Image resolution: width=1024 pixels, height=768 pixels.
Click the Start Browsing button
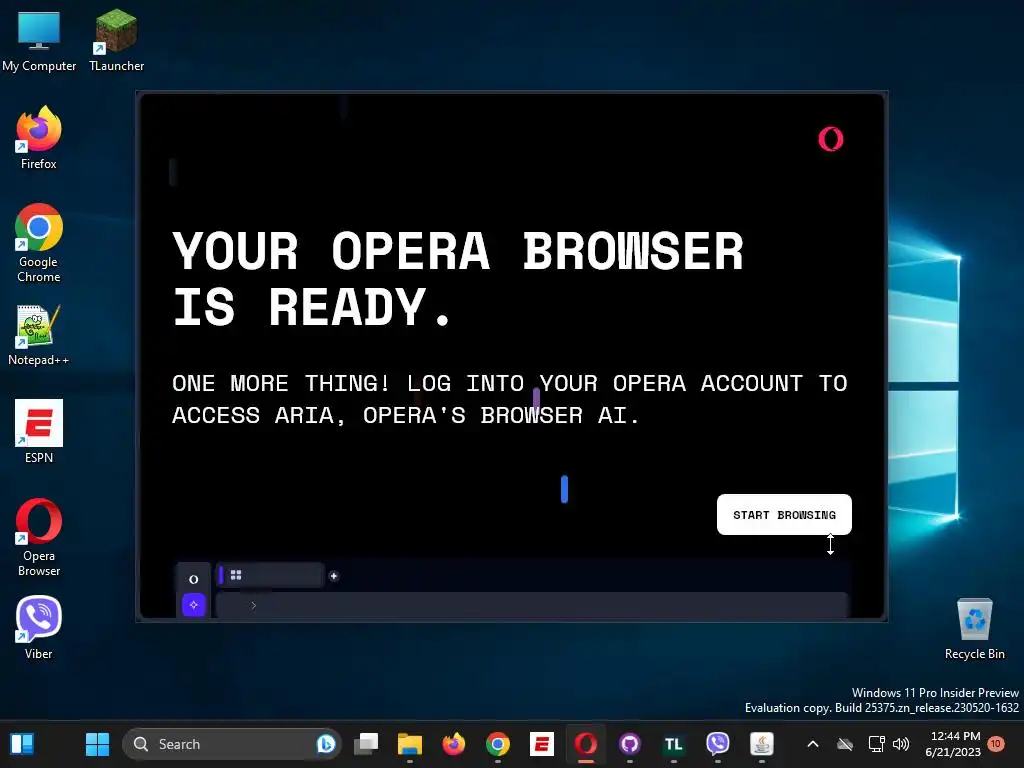click(784, 515)
